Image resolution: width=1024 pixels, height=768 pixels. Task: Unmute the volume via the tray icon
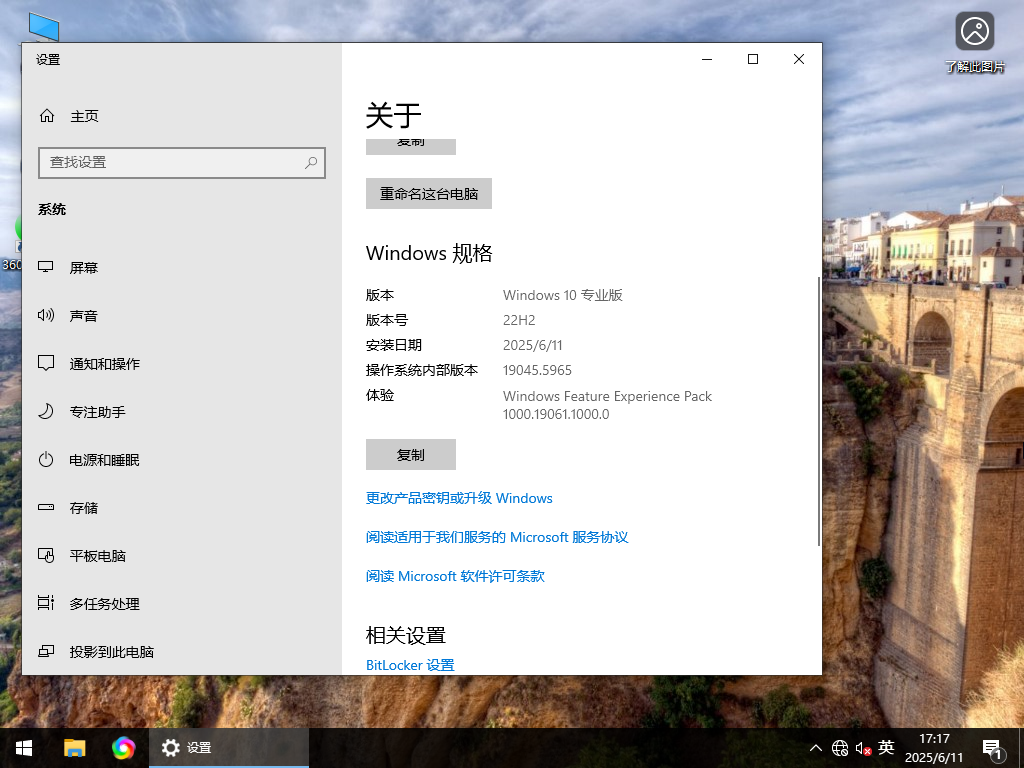click(862, 747)
